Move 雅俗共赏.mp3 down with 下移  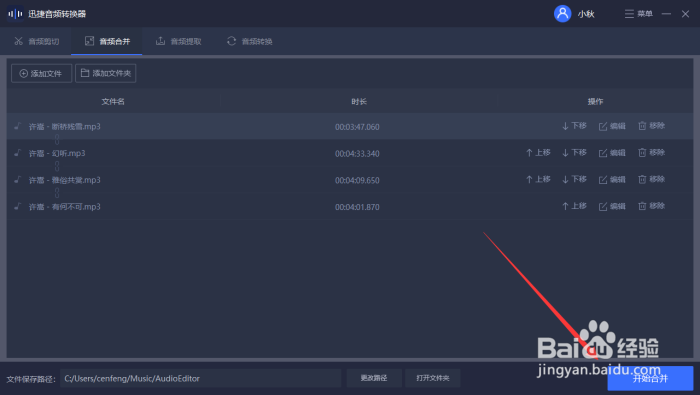pyautogui.click(x=574, y=179)
